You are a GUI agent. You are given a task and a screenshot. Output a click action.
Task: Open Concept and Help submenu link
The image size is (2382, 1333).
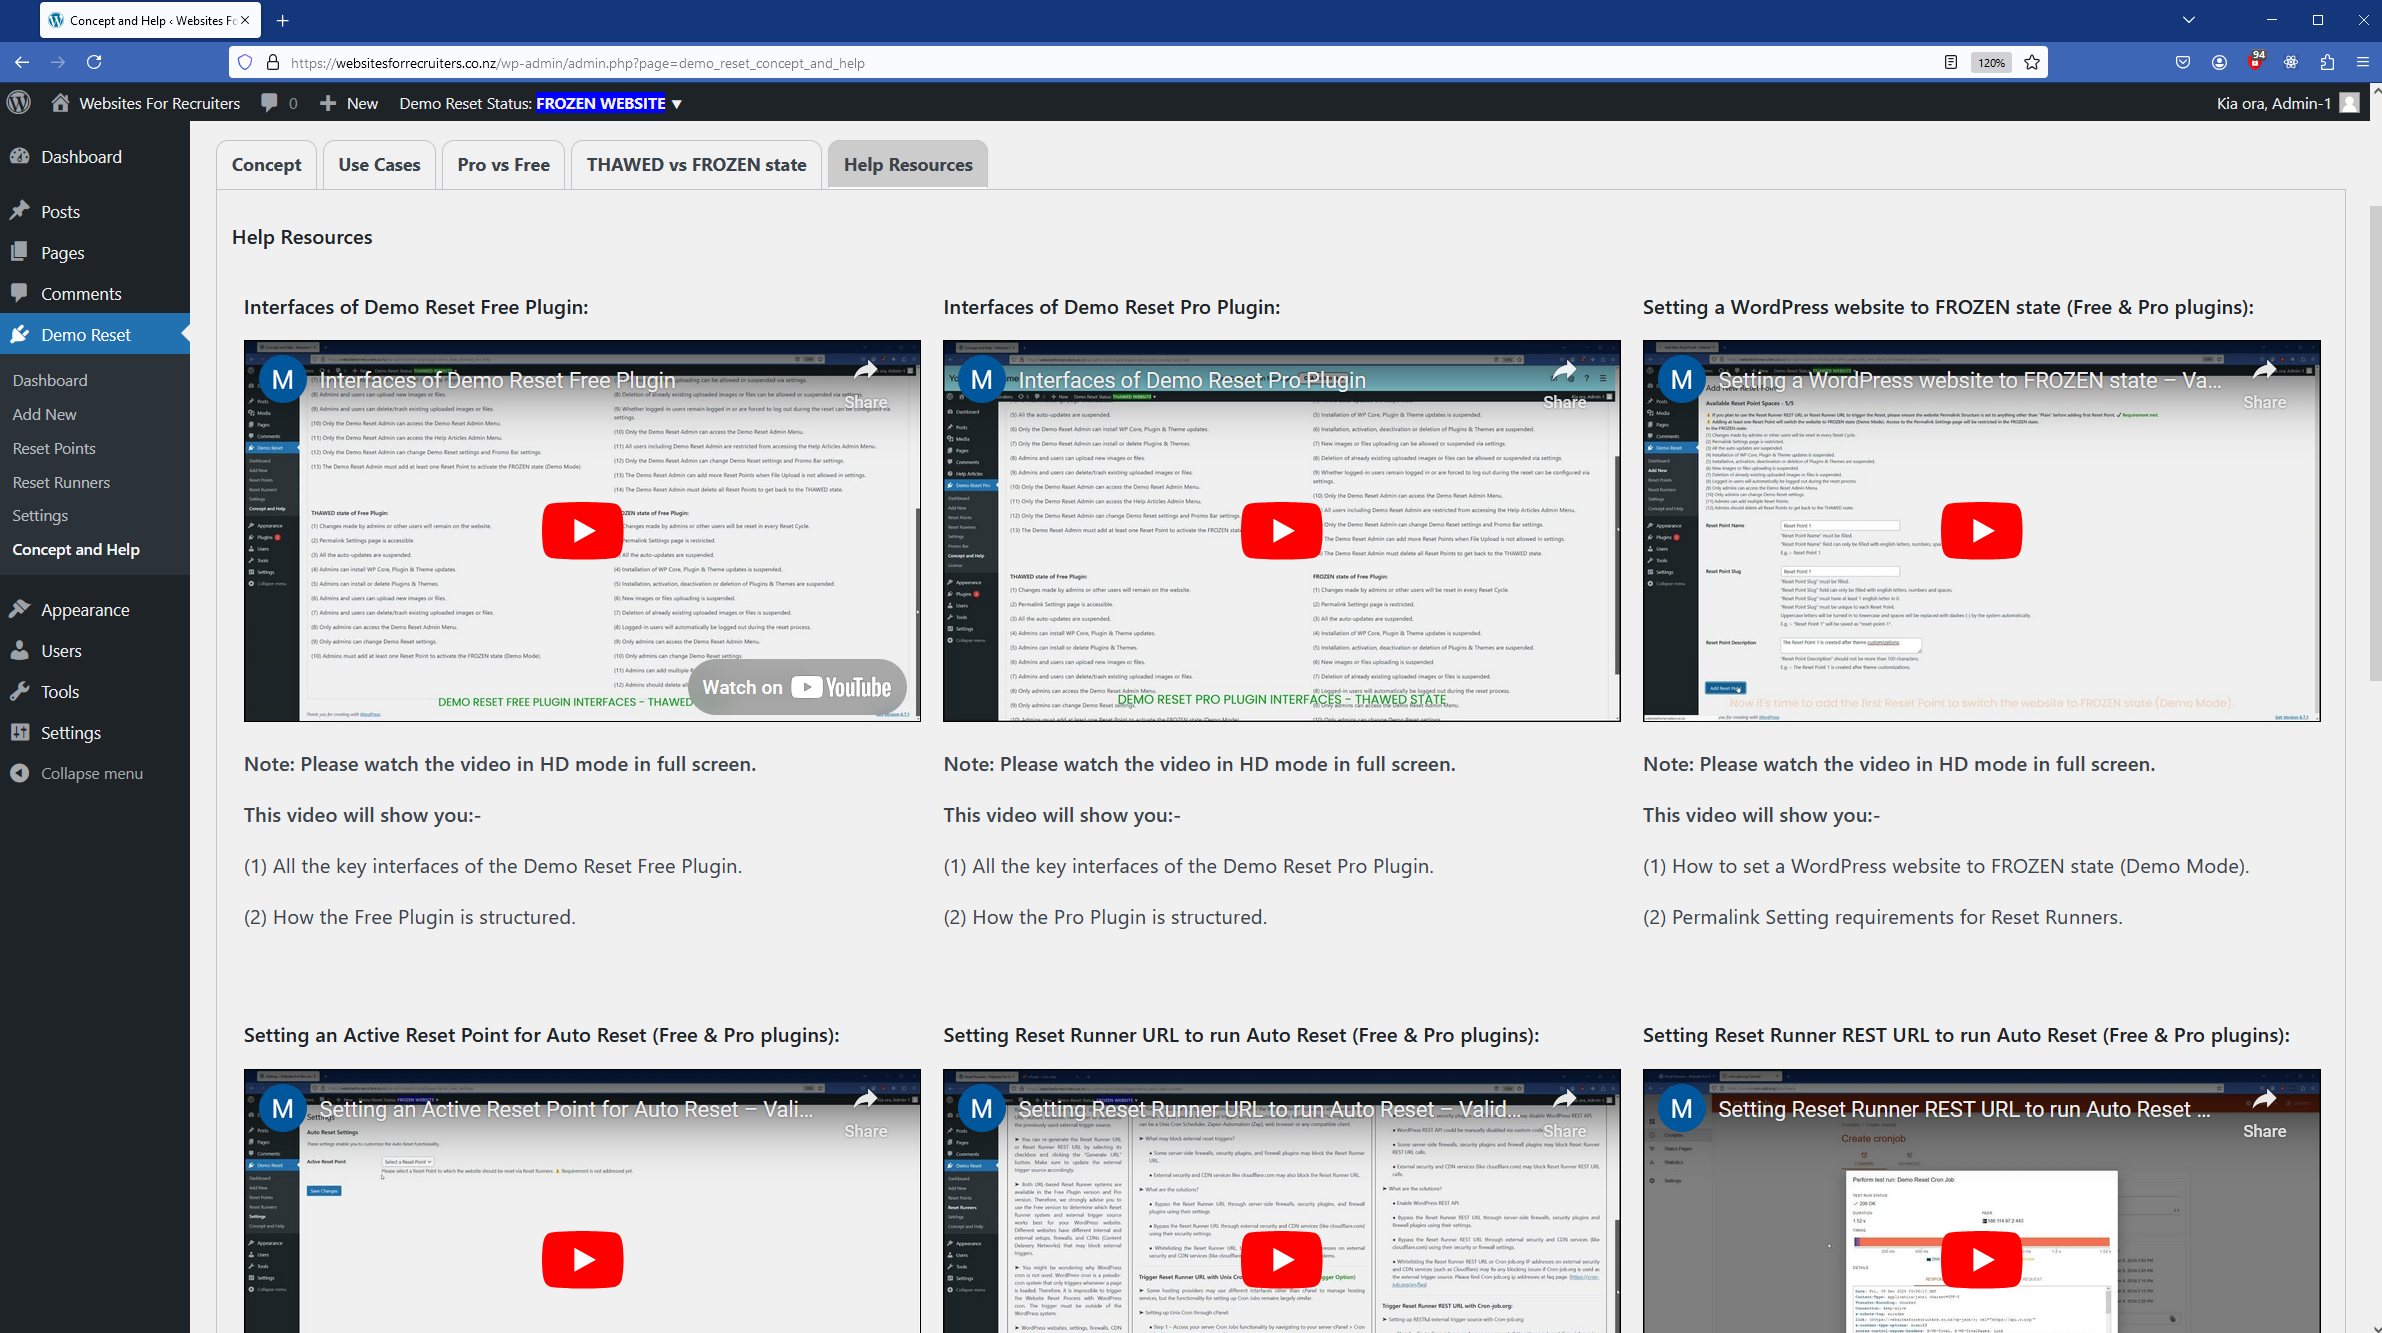(x=76, y=550)
